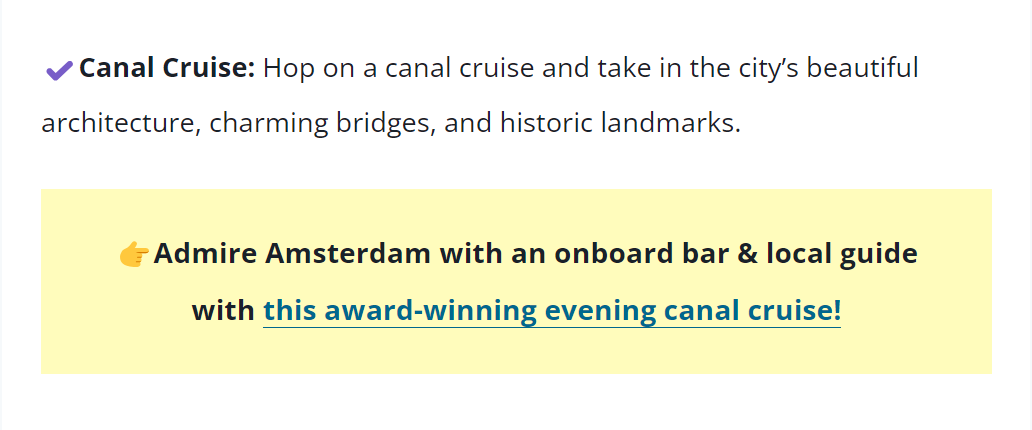Viewport: 1032px width, 430px height.
Task: Click the phrase "onboard bar"
Action: tap(640, 253)
